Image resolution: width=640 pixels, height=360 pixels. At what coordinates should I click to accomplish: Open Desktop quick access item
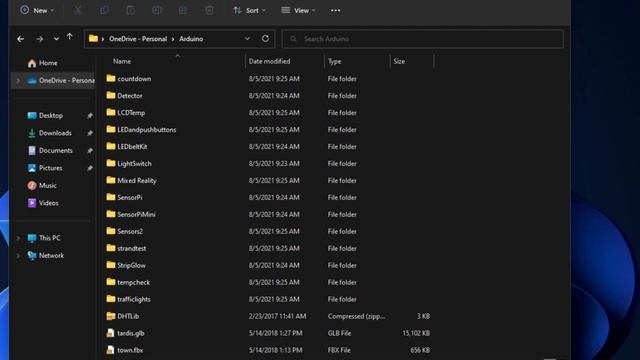coord(45,116)
